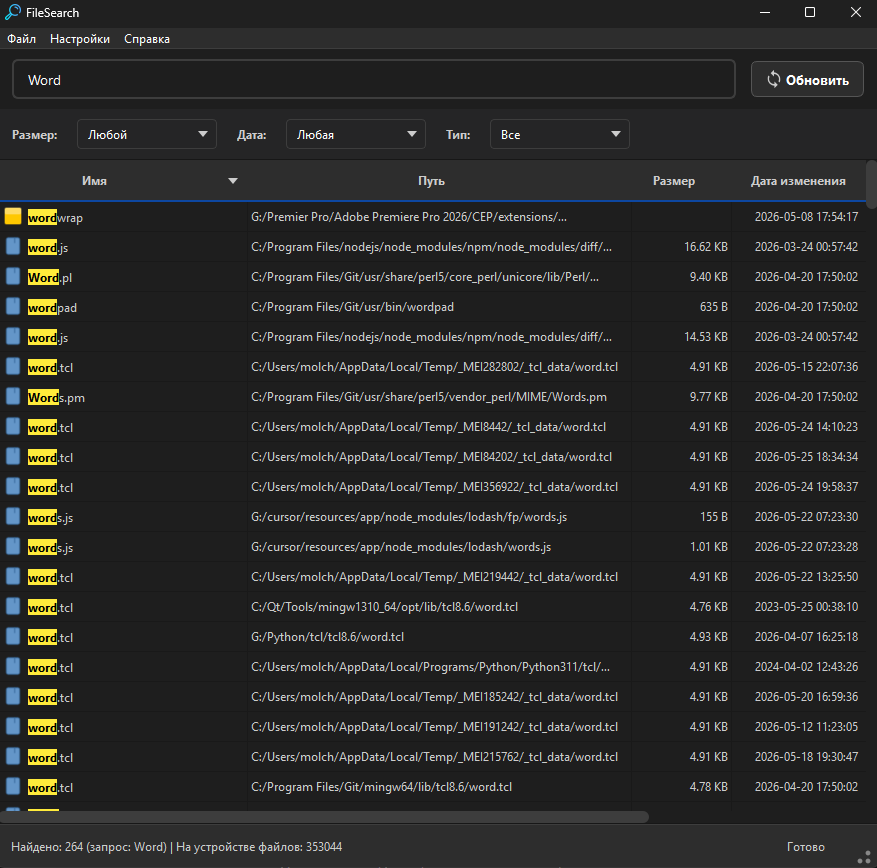The width and height of the screenshot is (877, 868).
Task: Maximize the FileSearch window
Action: (x=809, y=12)
